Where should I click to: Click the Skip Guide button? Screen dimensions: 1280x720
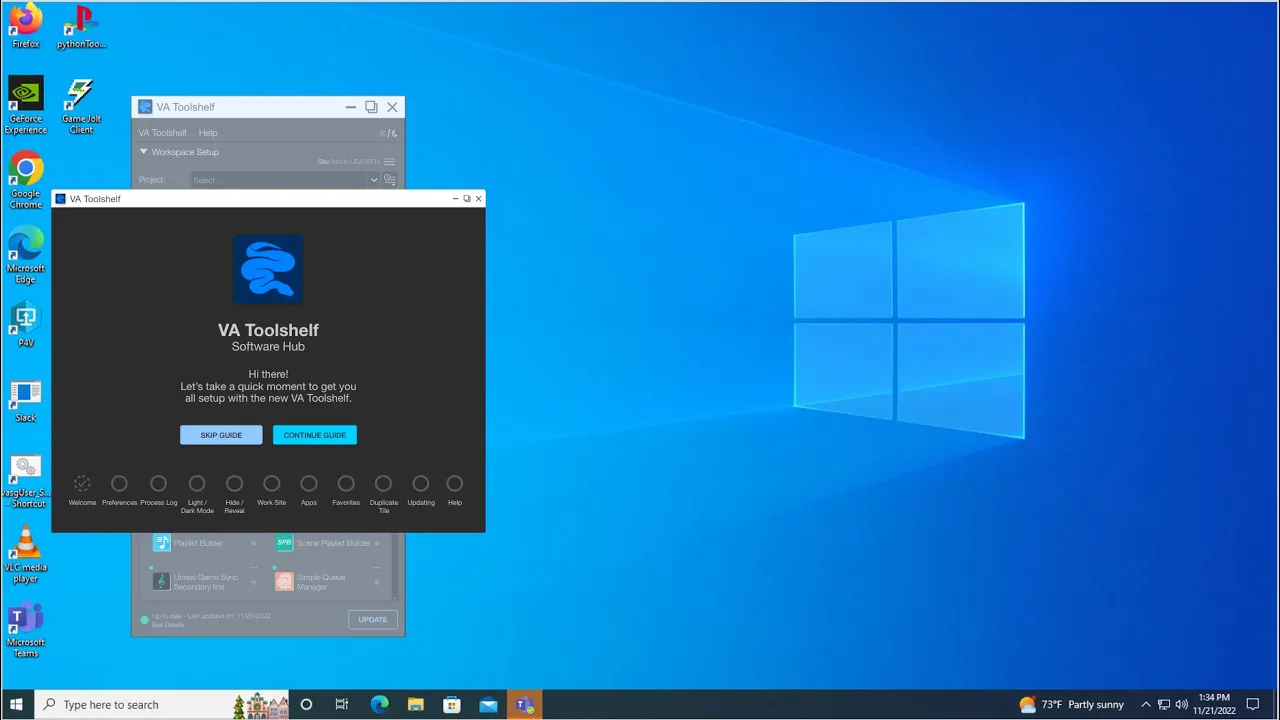(221, 435)
